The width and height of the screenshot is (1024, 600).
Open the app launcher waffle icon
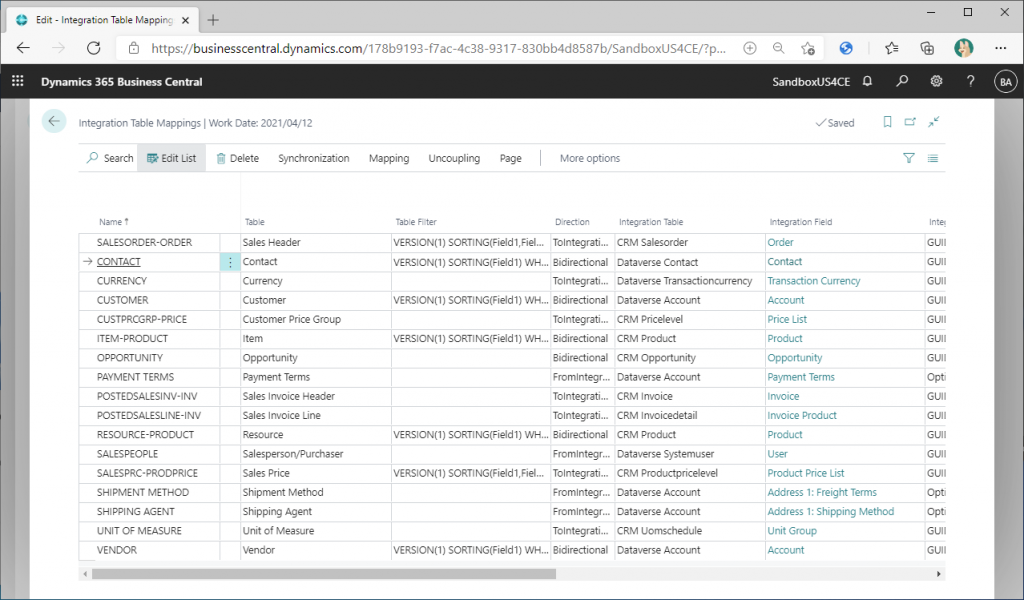[x=18, y=81]
